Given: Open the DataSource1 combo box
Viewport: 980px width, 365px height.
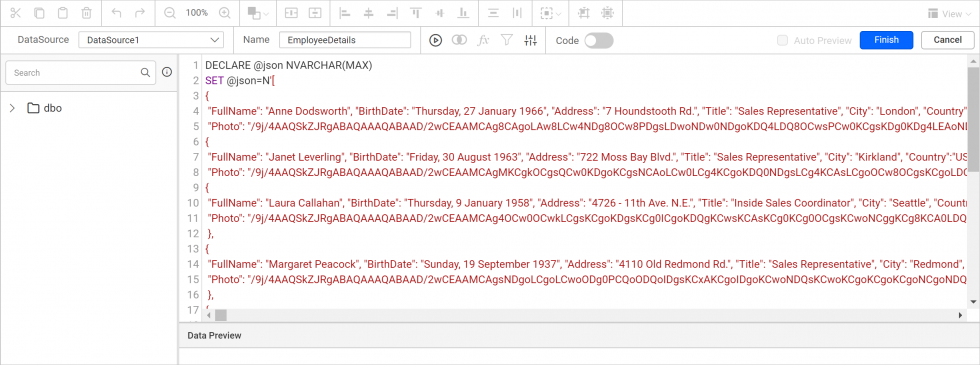Looking at the screenshot, I should pyautogui.click(x=151, y=40).
